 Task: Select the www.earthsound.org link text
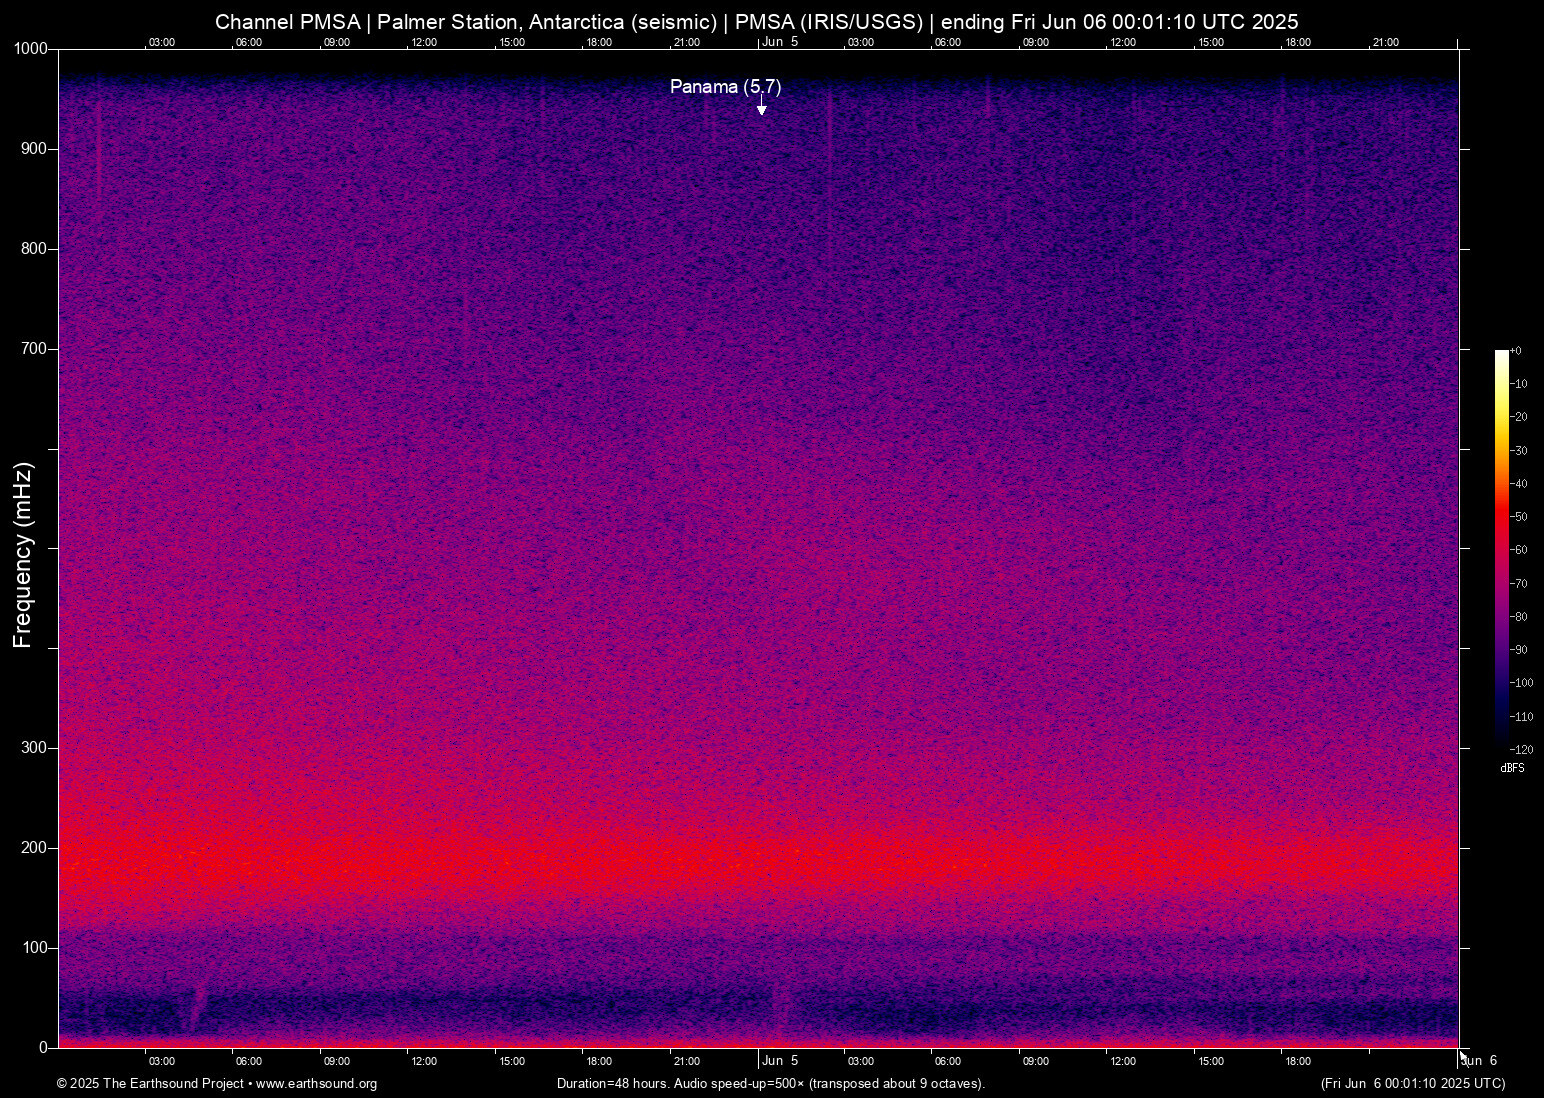pyautogui.click(x=316, y=1084)
